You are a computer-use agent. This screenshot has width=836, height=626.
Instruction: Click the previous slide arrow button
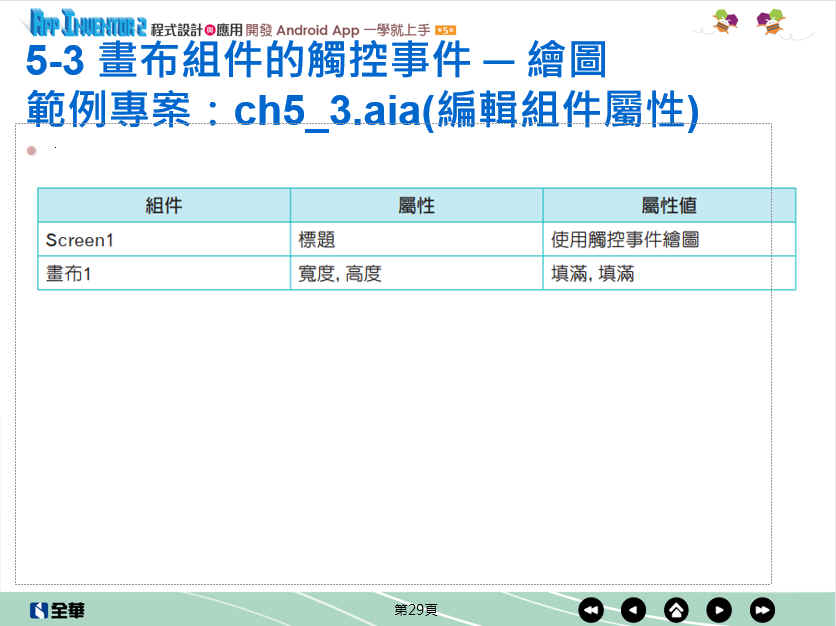pyautogui.click(x=634, y=610)
